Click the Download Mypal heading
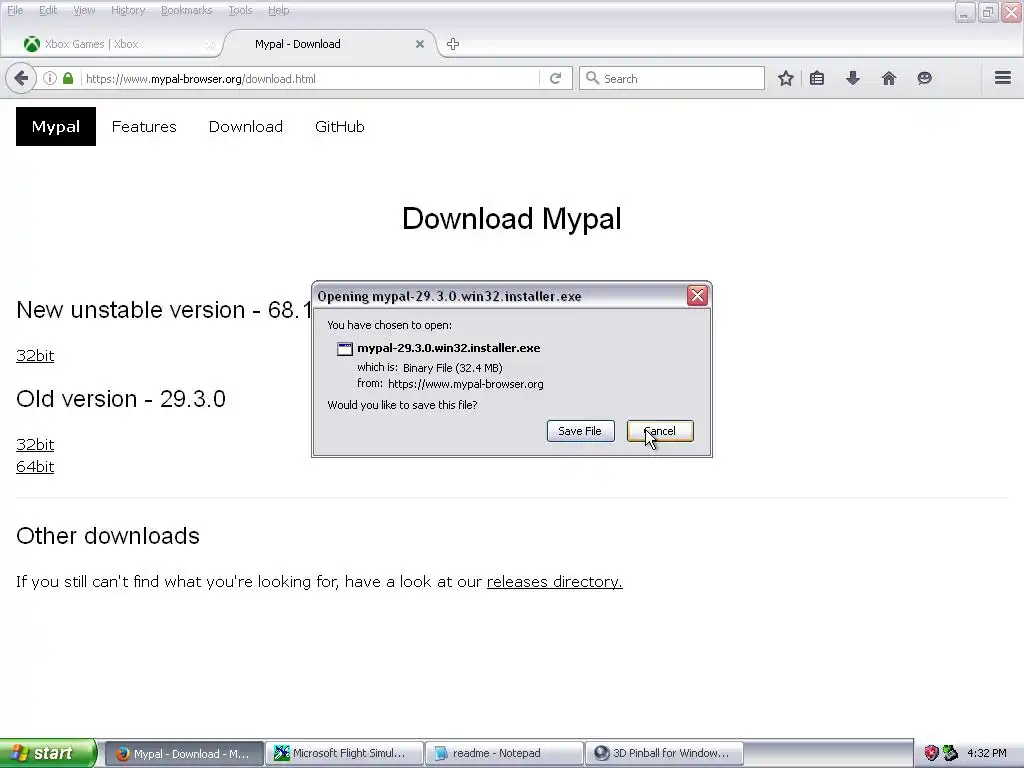Screen dimensions: 1024x768 click(x=511, y=218)
